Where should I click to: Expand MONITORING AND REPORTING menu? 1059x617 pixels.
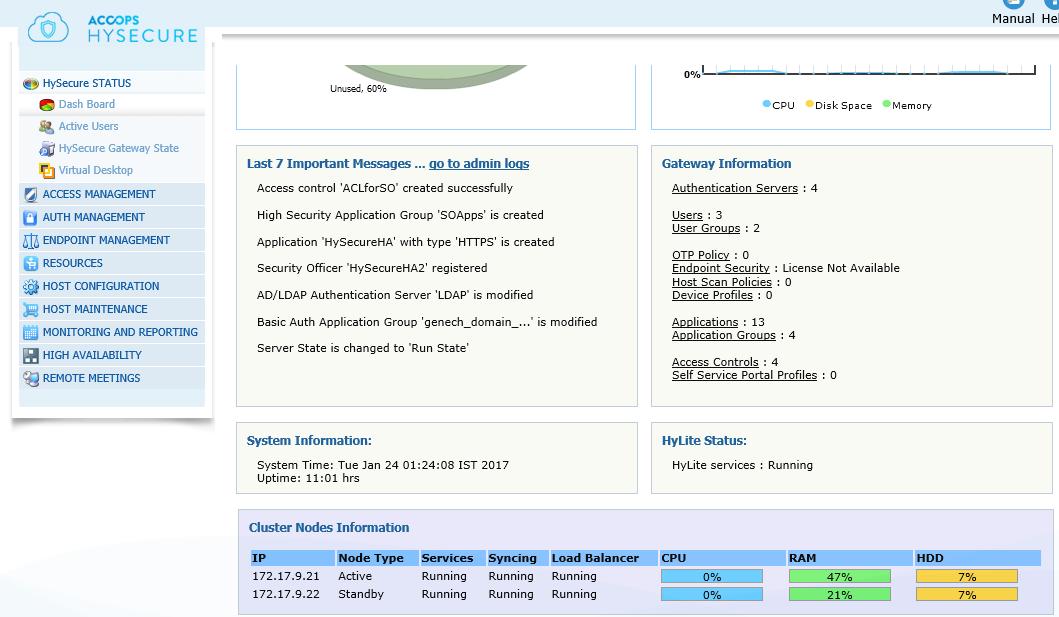point(120,332)
